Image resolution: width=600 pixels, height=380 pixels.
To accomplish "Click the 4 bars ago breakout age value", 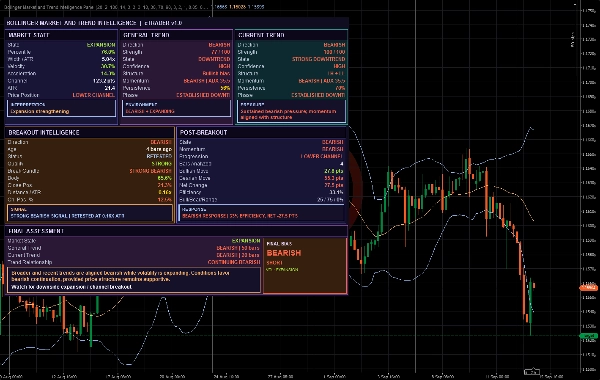I will click(159, 149).
